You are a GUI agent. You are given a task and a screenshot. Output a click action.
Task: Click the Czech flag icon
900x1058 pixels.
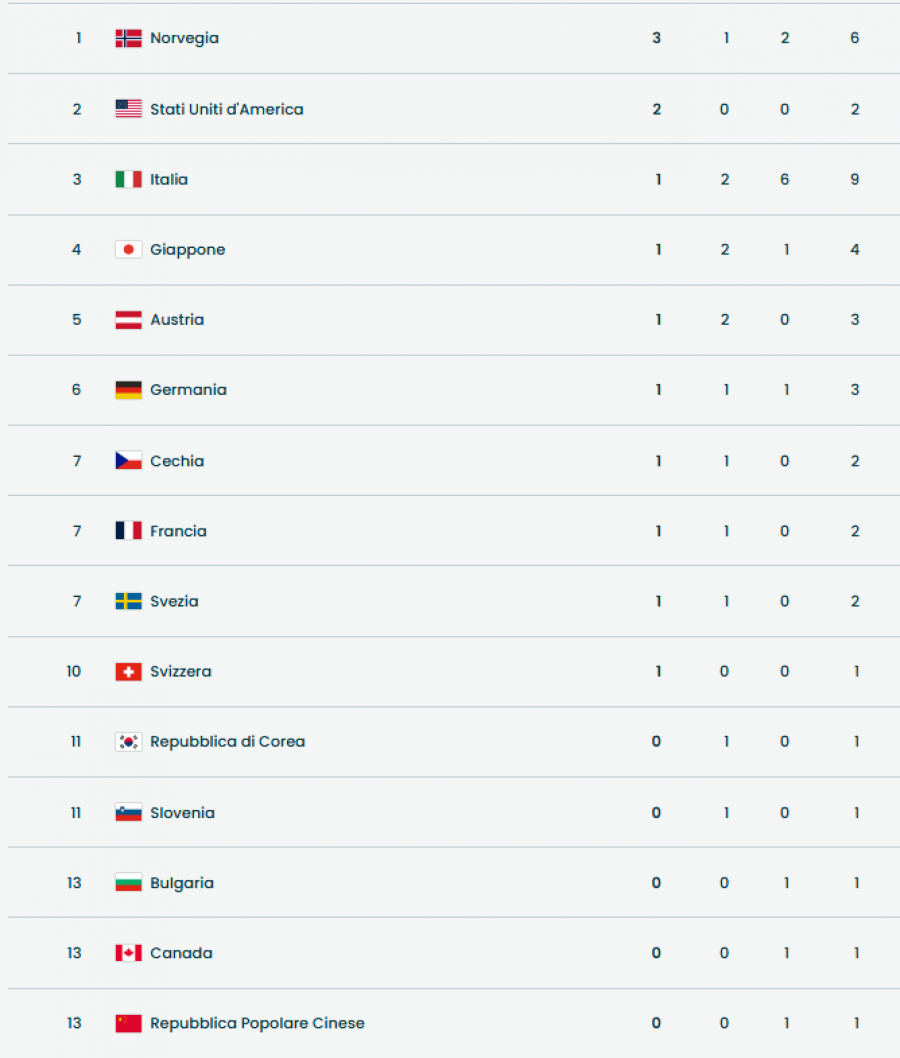click(x=128, y=461)
